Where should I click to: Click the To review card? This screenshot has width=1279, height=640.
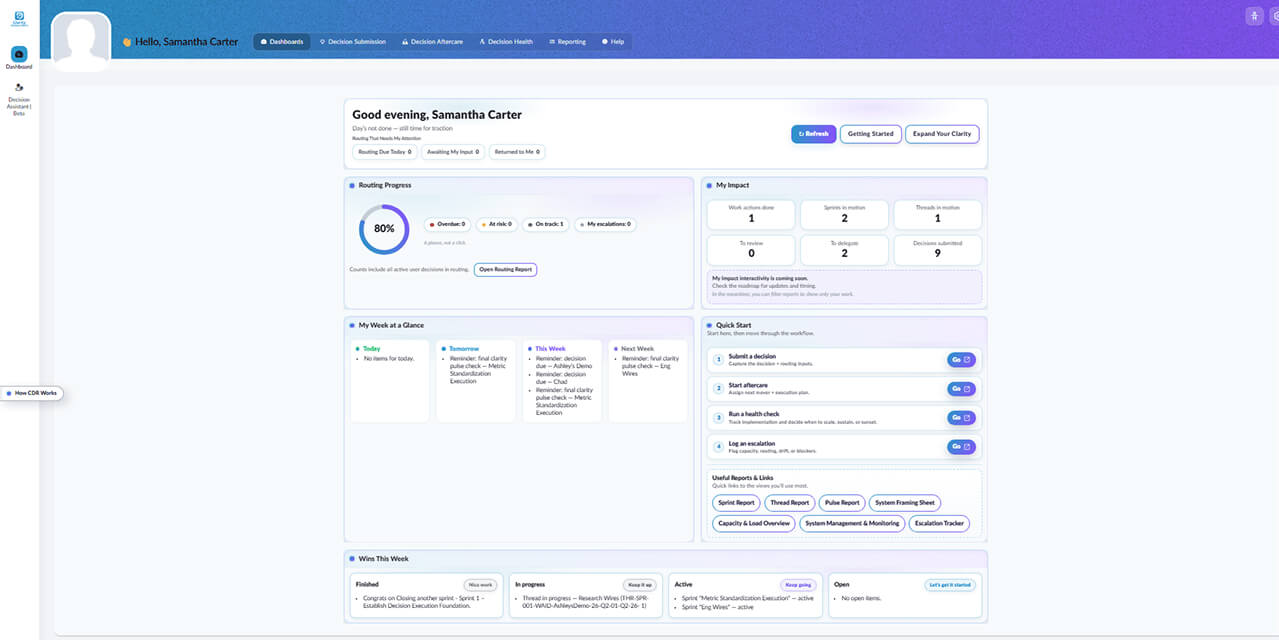coord(751,250)
